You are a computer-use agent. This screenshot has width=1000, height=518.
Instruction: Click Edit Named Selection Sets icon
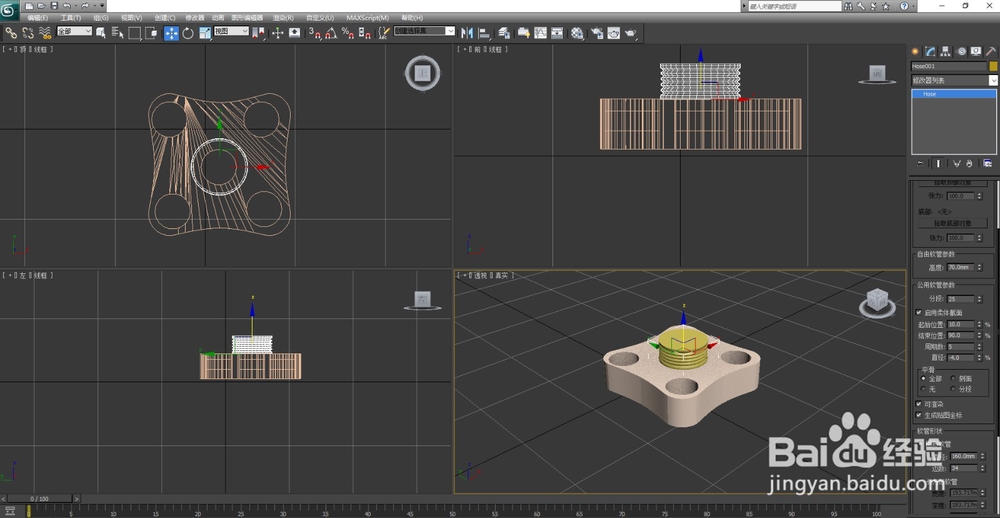click(384, 33)
